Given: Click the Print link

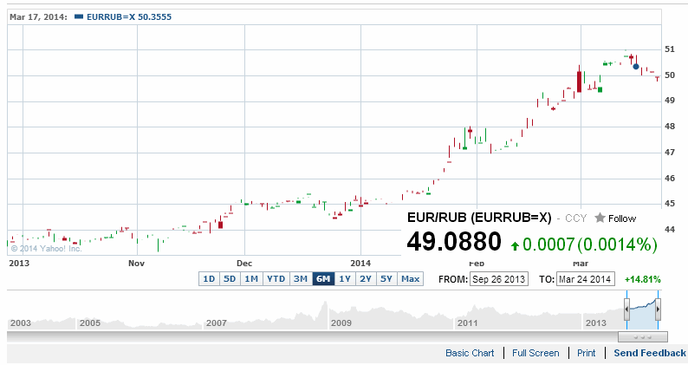Looking at the screenshot, I should 586,353.
